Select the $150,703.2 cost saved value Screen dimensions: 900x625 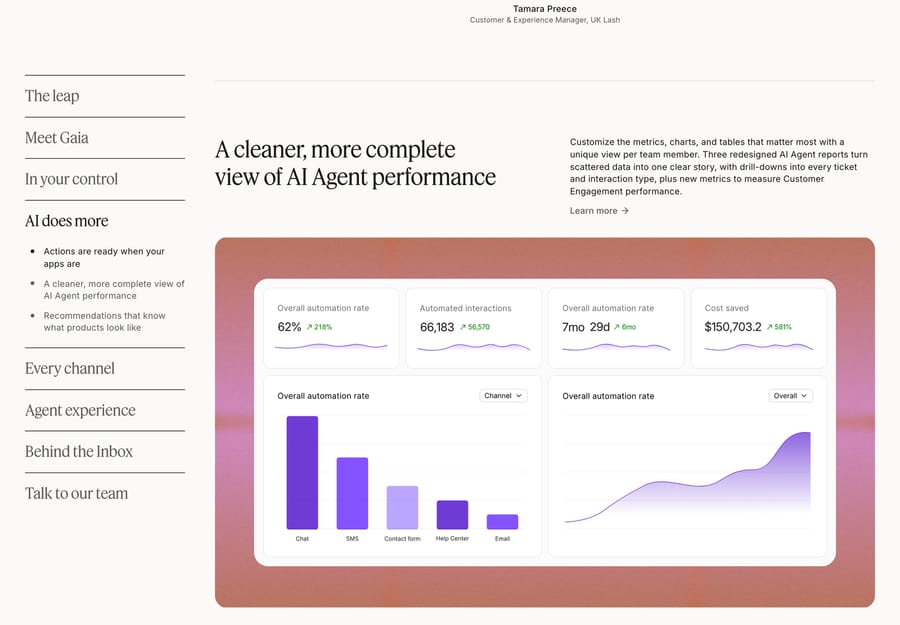click(x=733, y=327)
